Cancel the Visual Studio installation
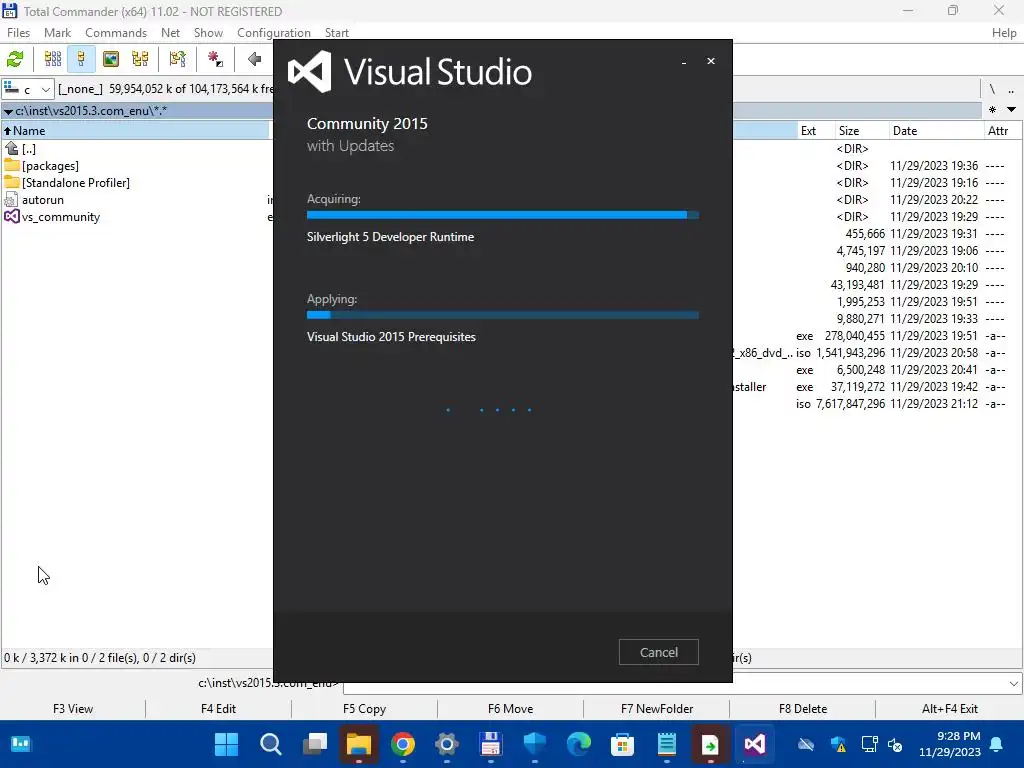The width and height of the screenshot is (1024, 768). 658,652
